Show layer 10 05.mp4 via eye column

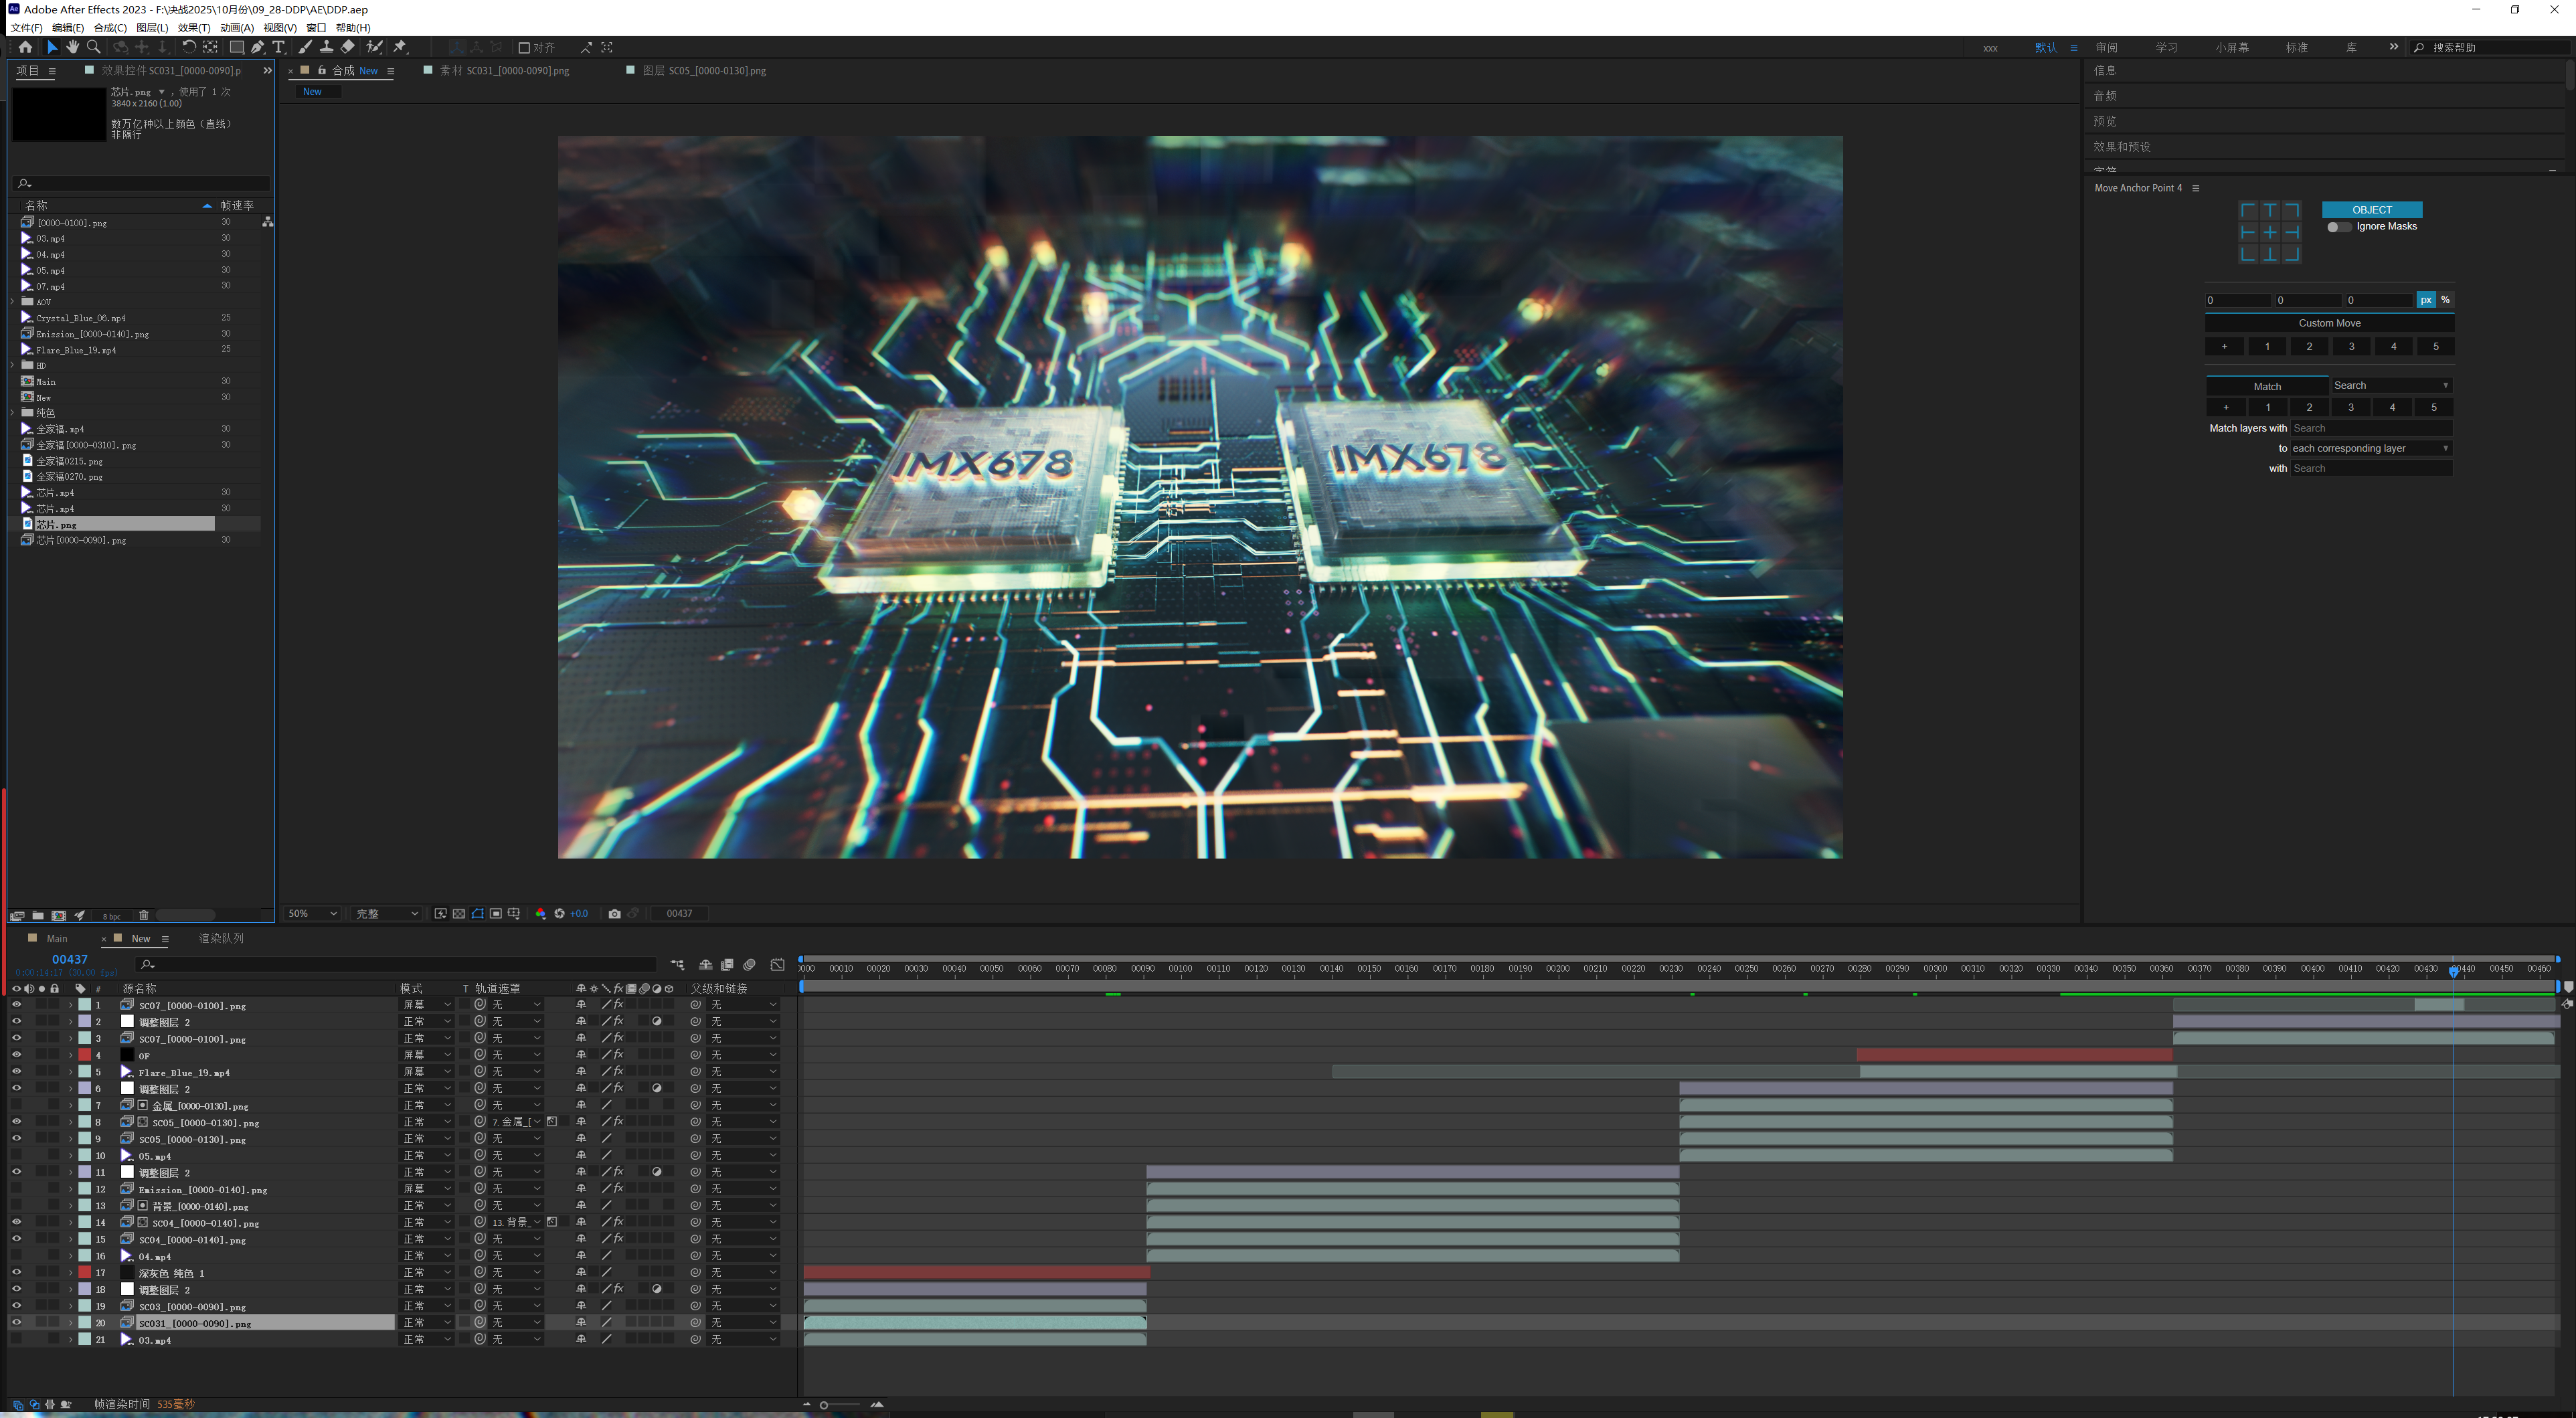(x=16, y=1155)
